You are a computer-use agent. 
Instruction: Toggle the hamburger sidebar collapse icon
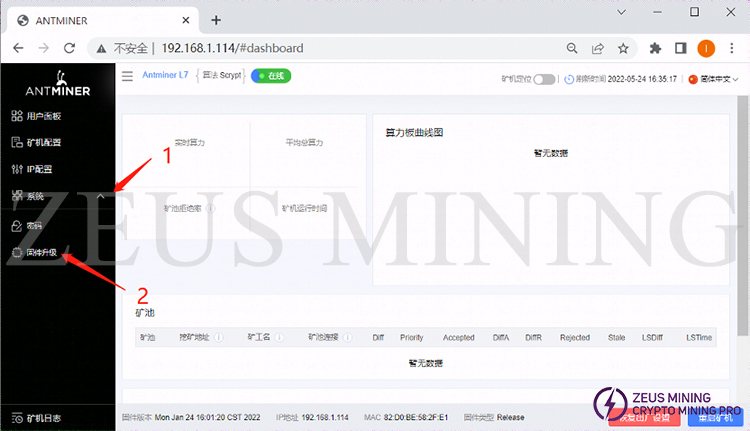pos(127,76)
